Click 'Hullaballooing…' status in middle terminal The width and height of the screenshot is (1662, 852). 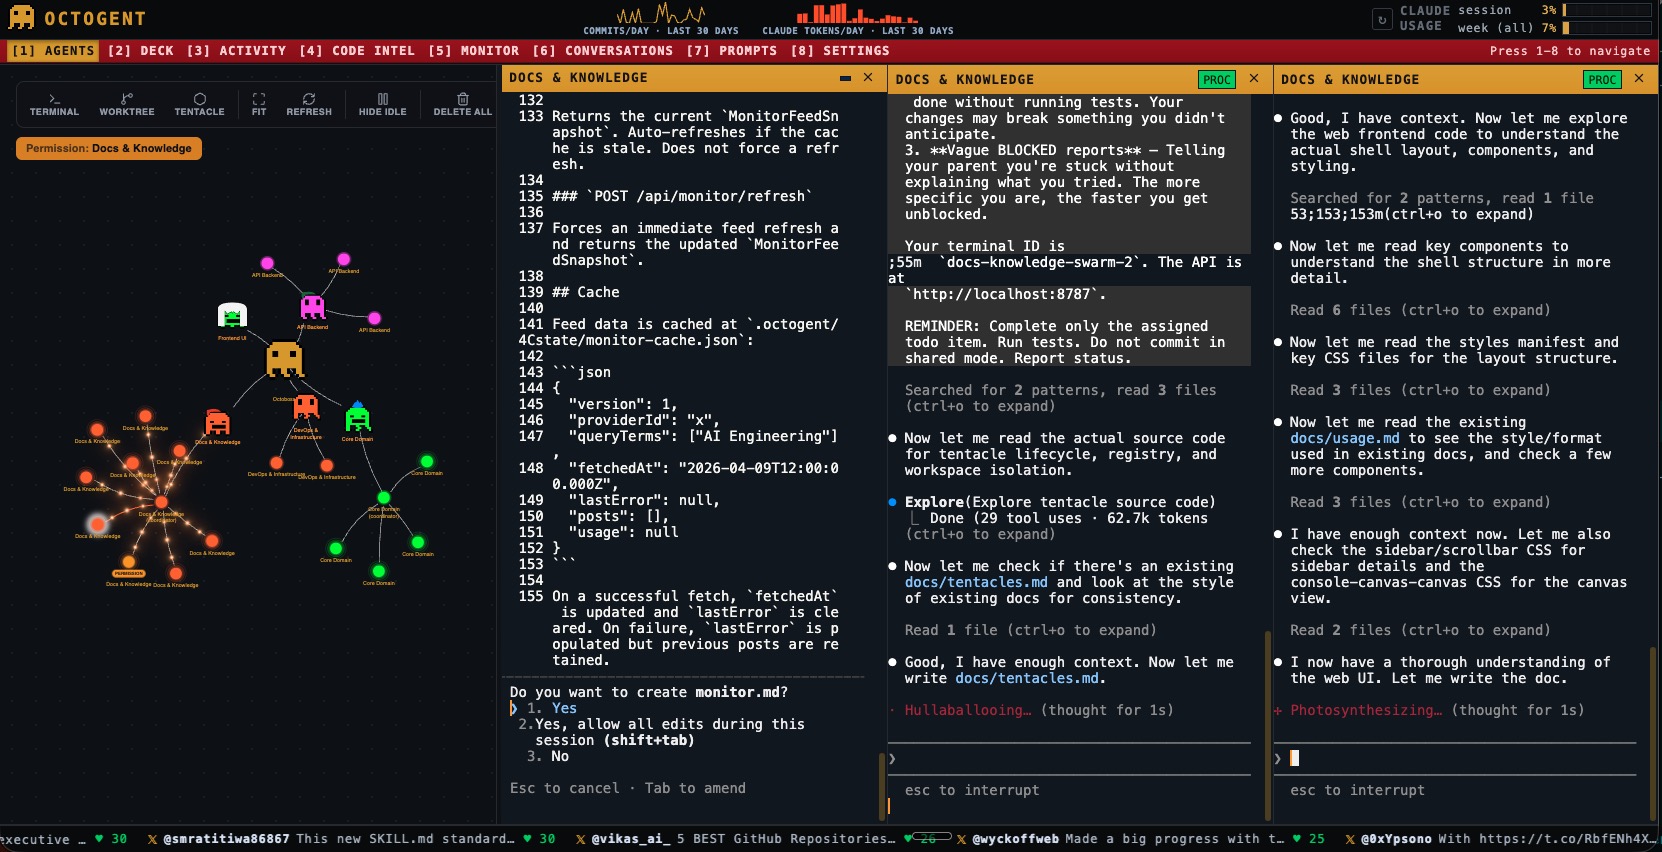968,710
